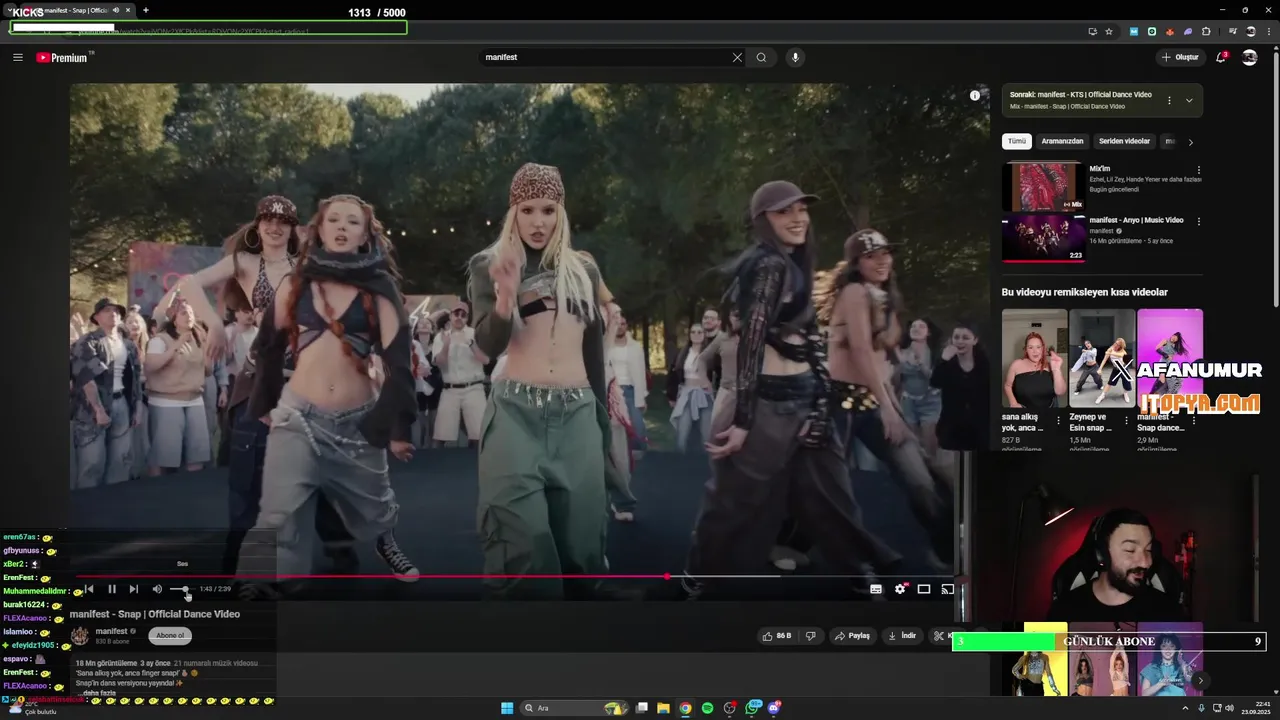Open the Mix'im playlist thumbnail
This screenshot has height=720, width=1280.
pyautogui.click(x=1043, y=186)
